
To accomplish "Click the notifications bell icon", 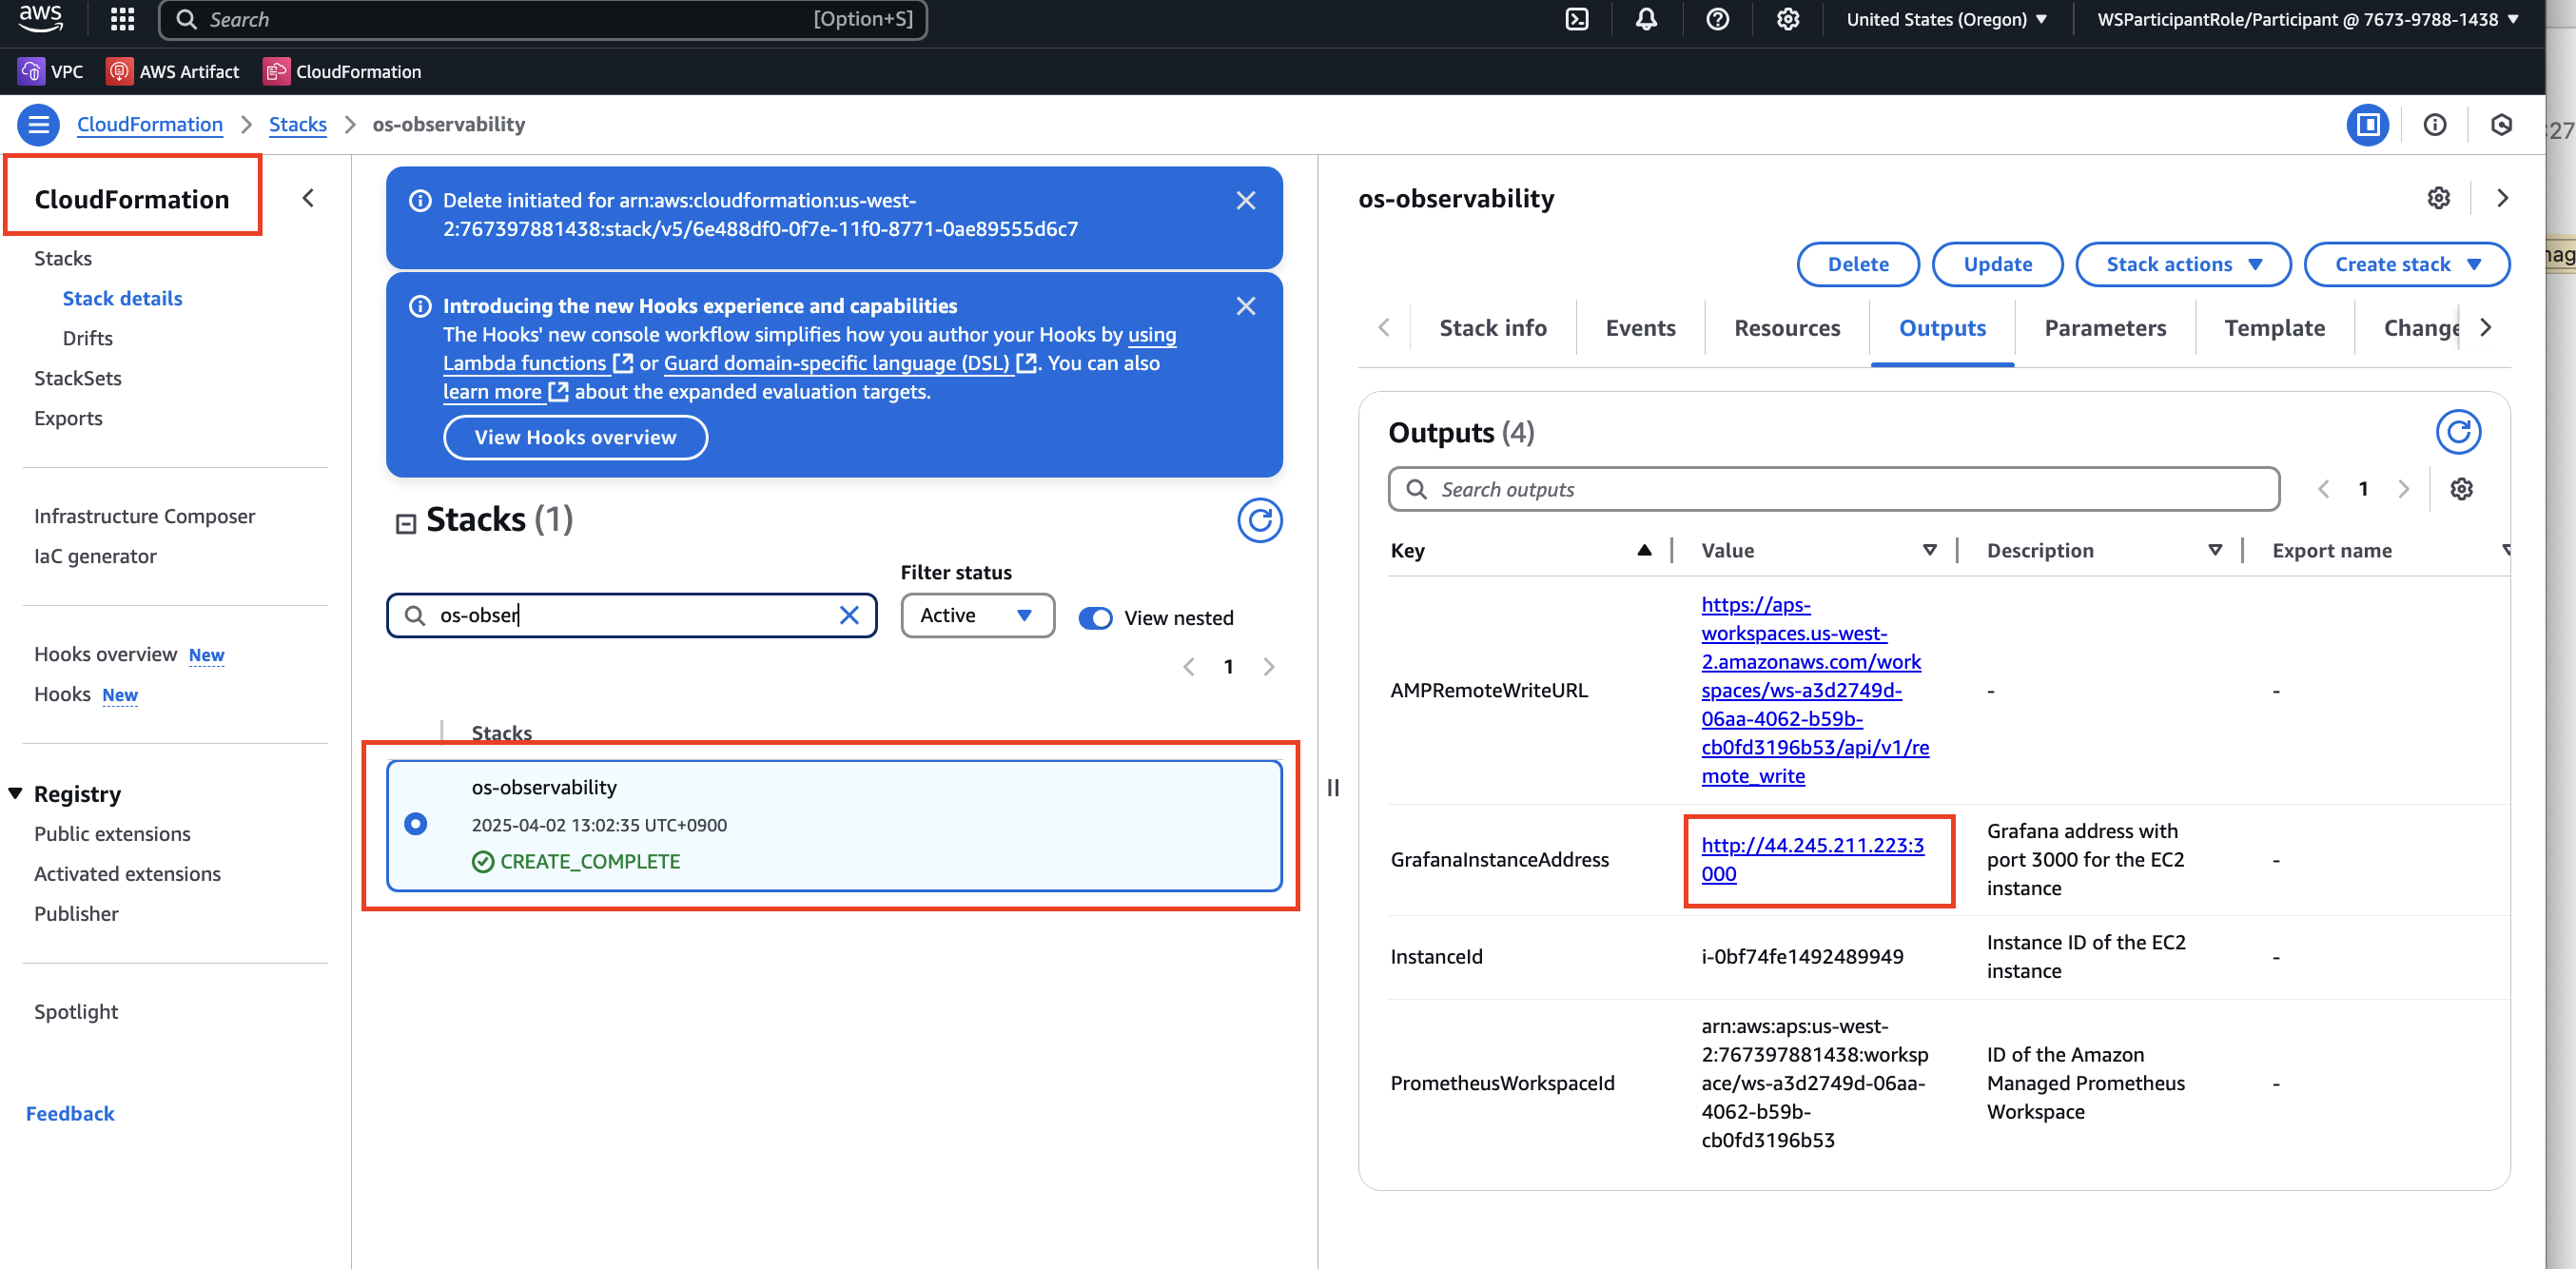I will click(x=1646, y=19).
